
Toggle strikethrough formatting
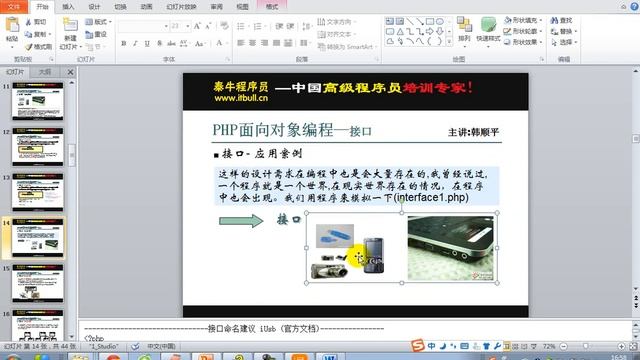[171, 43]
